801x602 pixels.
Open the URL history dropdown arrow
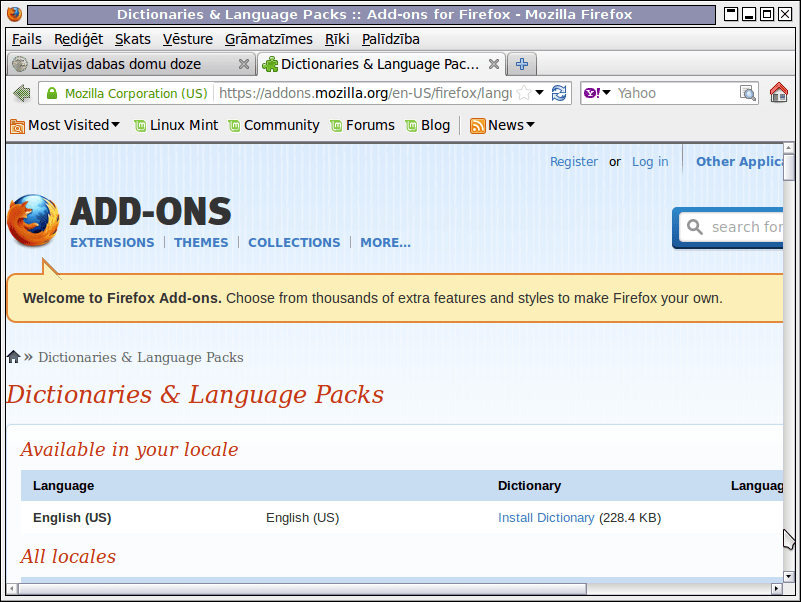pos(539,92)
